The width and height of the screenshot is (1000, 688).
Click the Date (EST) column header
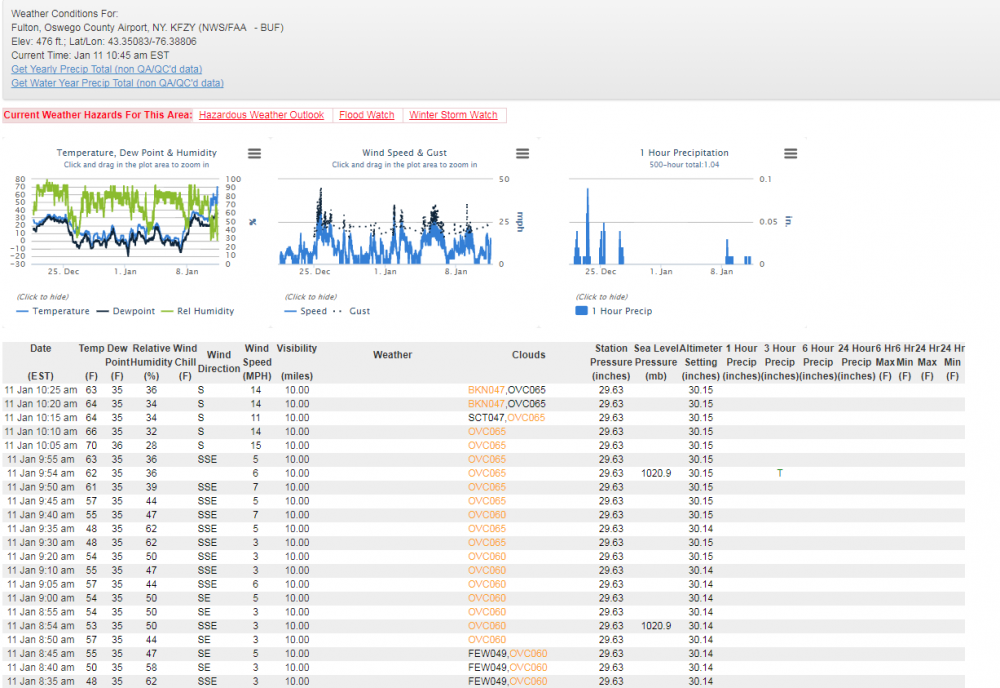41,362
